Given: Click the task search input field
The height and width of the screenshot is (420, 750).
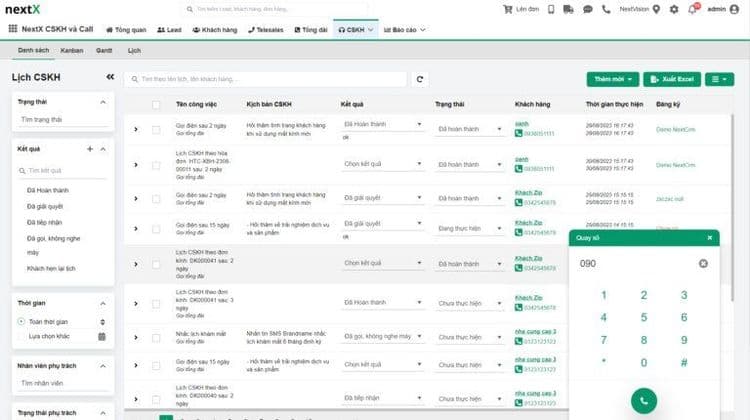Looking at the screenshot, I should [270, 79].
